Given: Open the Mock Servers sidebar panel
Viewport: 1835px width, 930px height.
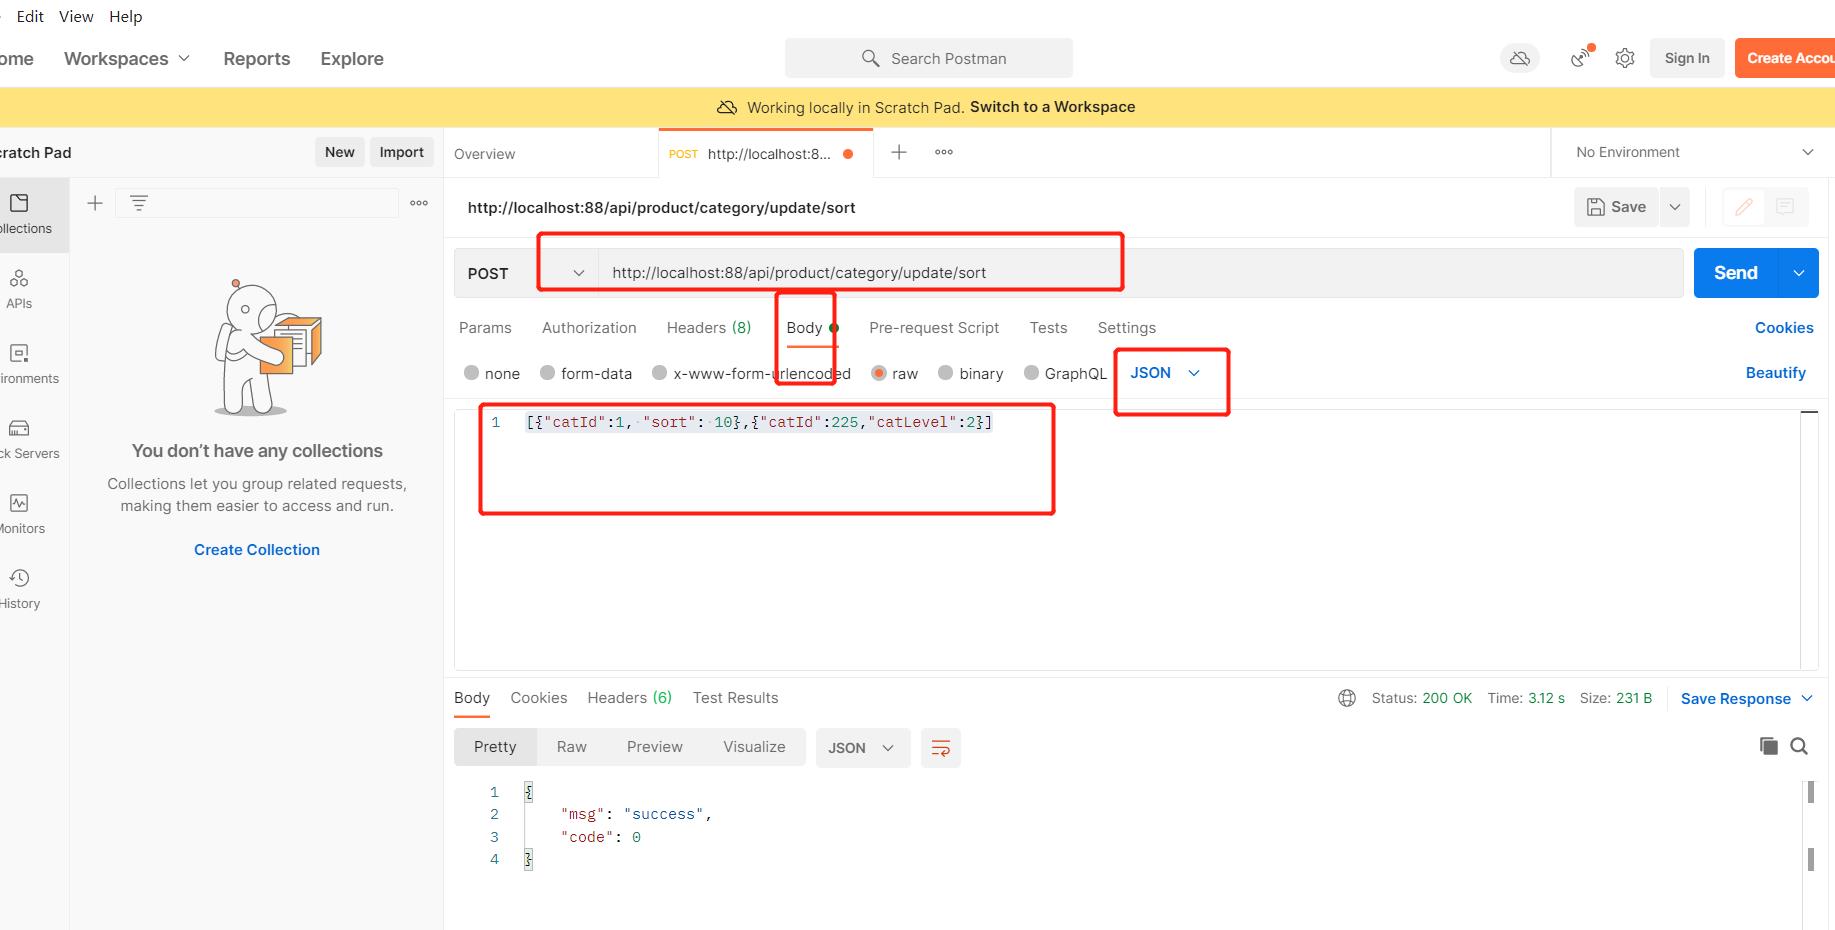Looking at the screenshot, I should [25, 439].
